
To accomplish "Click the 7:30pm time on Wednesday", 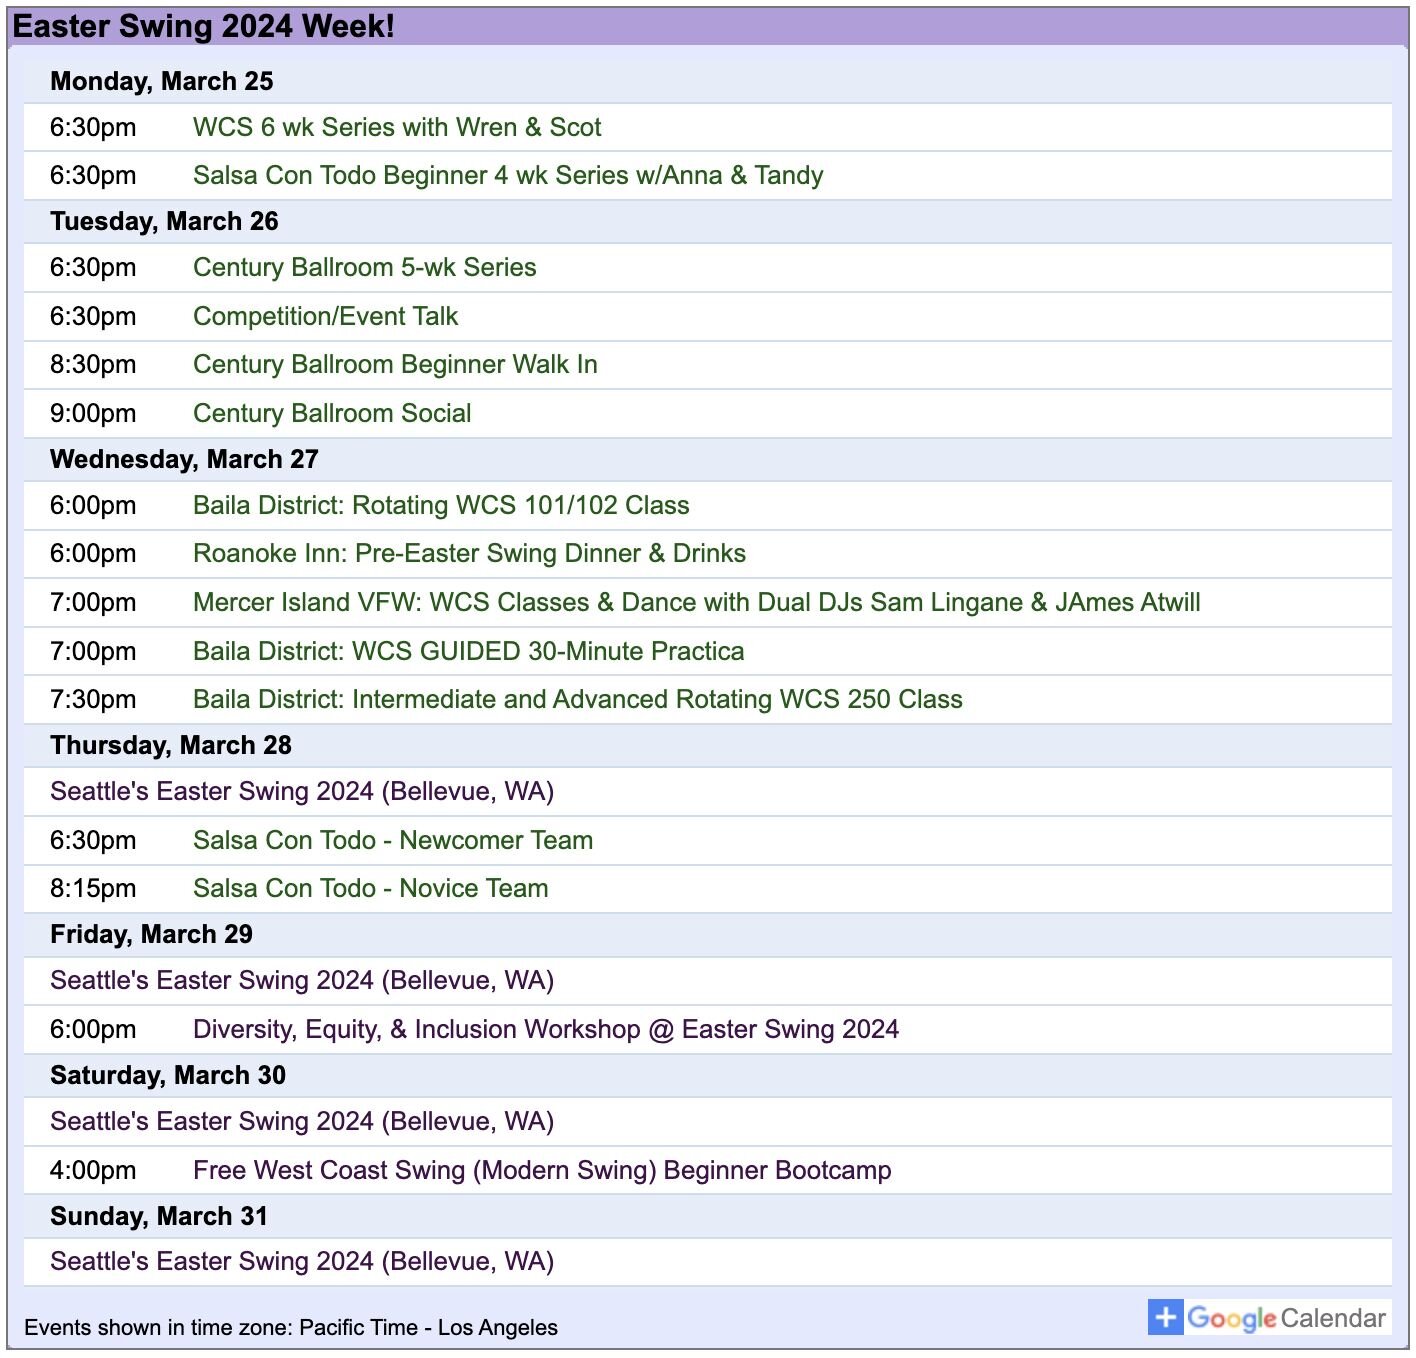I will pyautogui.click(x=93, y=699).
